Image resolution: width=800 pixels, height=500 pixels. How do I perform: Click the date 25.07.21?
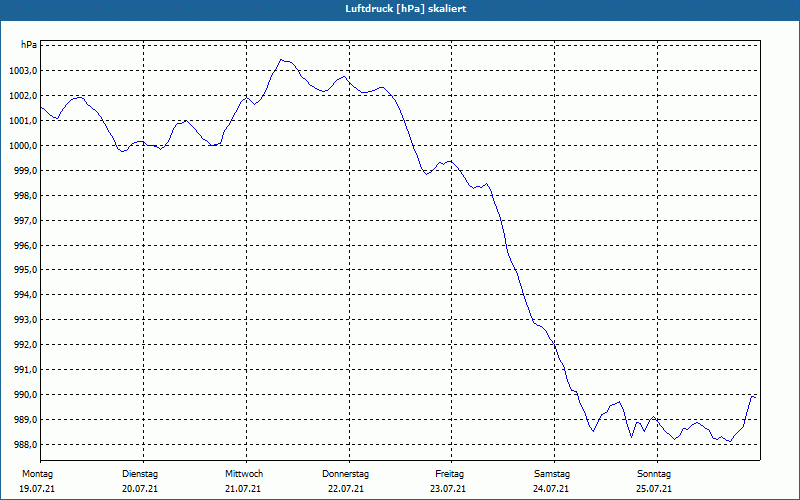tap(654, 489)
